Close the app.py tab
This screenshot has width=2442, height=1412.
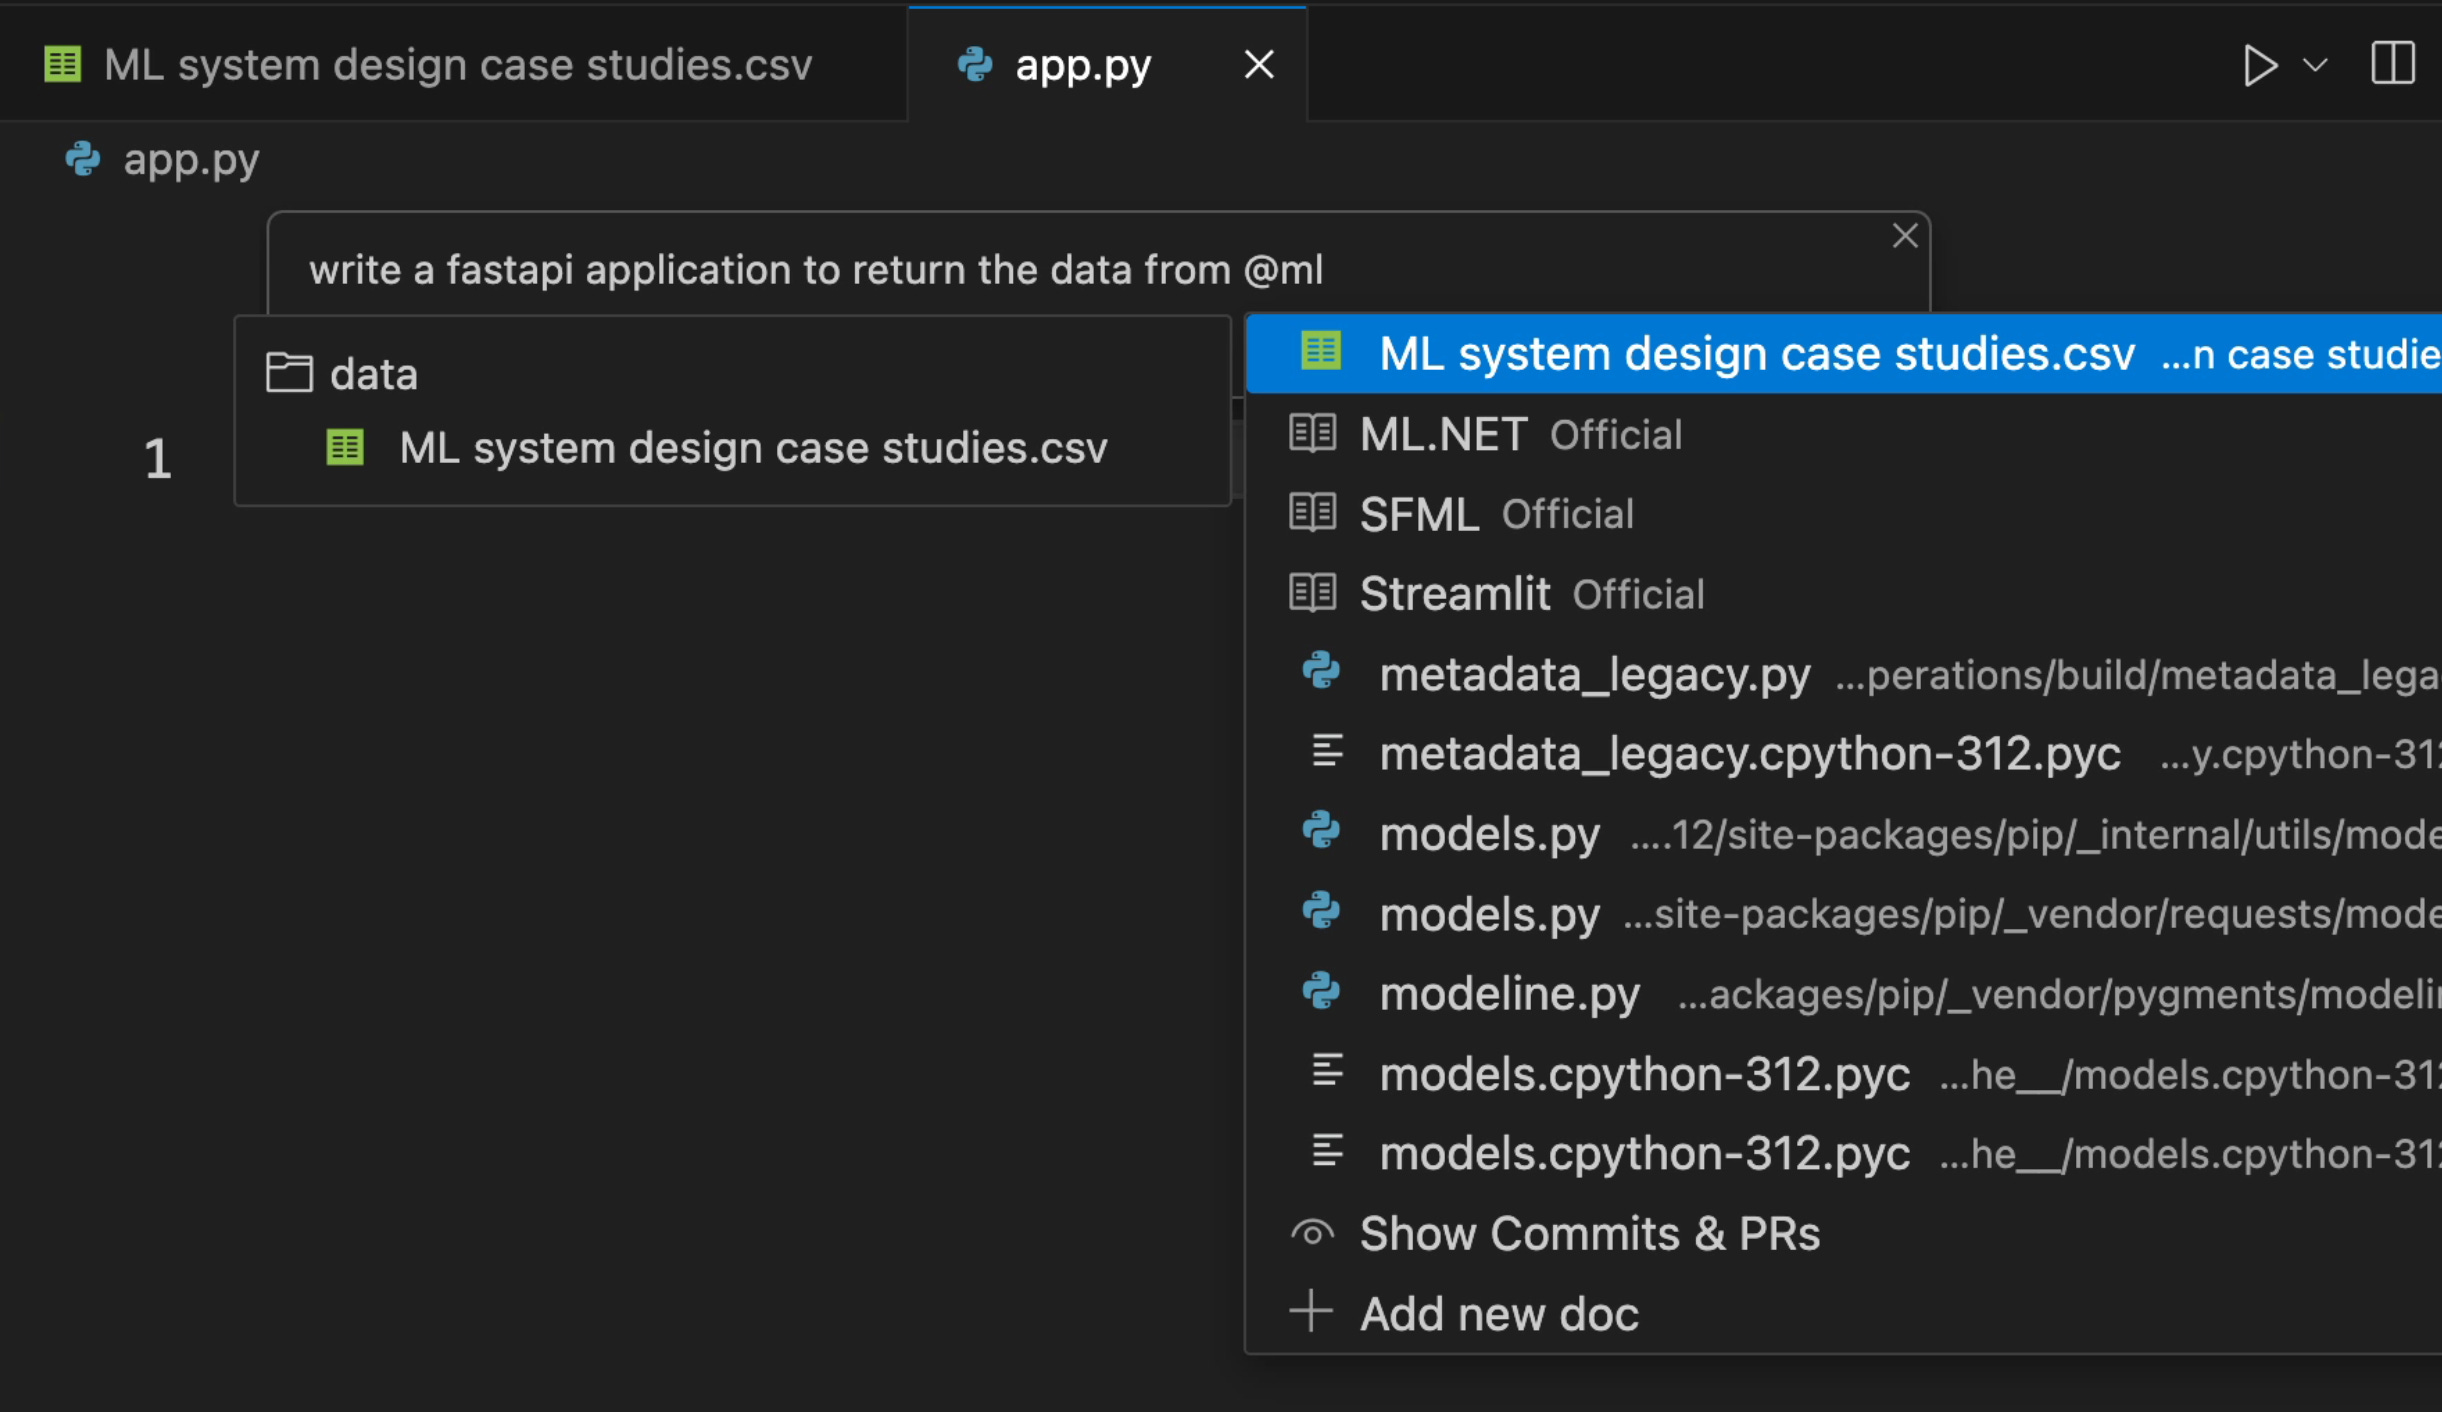[1259, 65]
